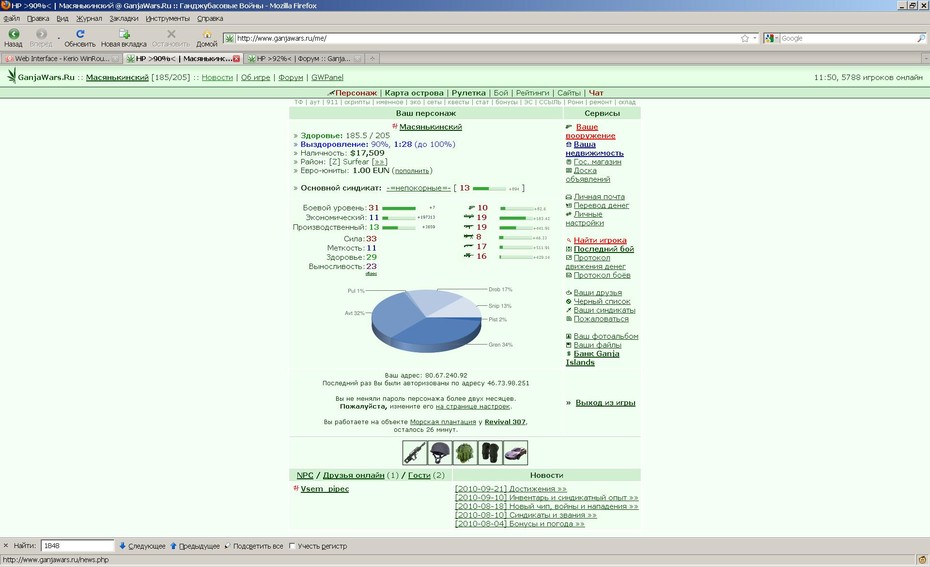The image size is (930, 567).
Task: Open the Закладки menu
Action: 123,18
